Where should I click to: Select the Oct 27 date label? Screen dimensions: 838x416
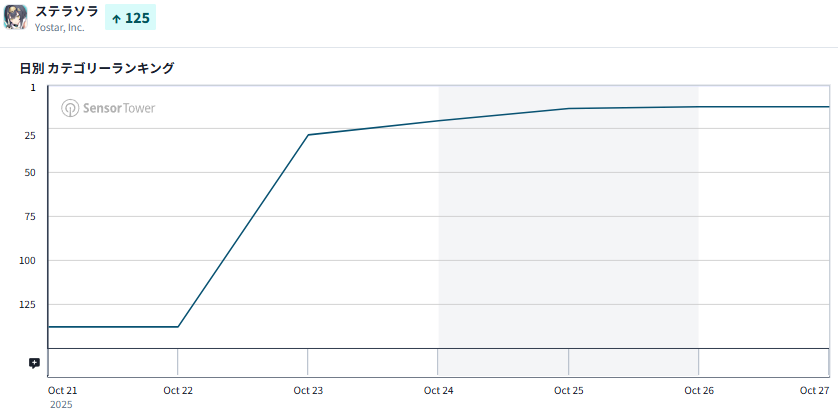point(816,390)
